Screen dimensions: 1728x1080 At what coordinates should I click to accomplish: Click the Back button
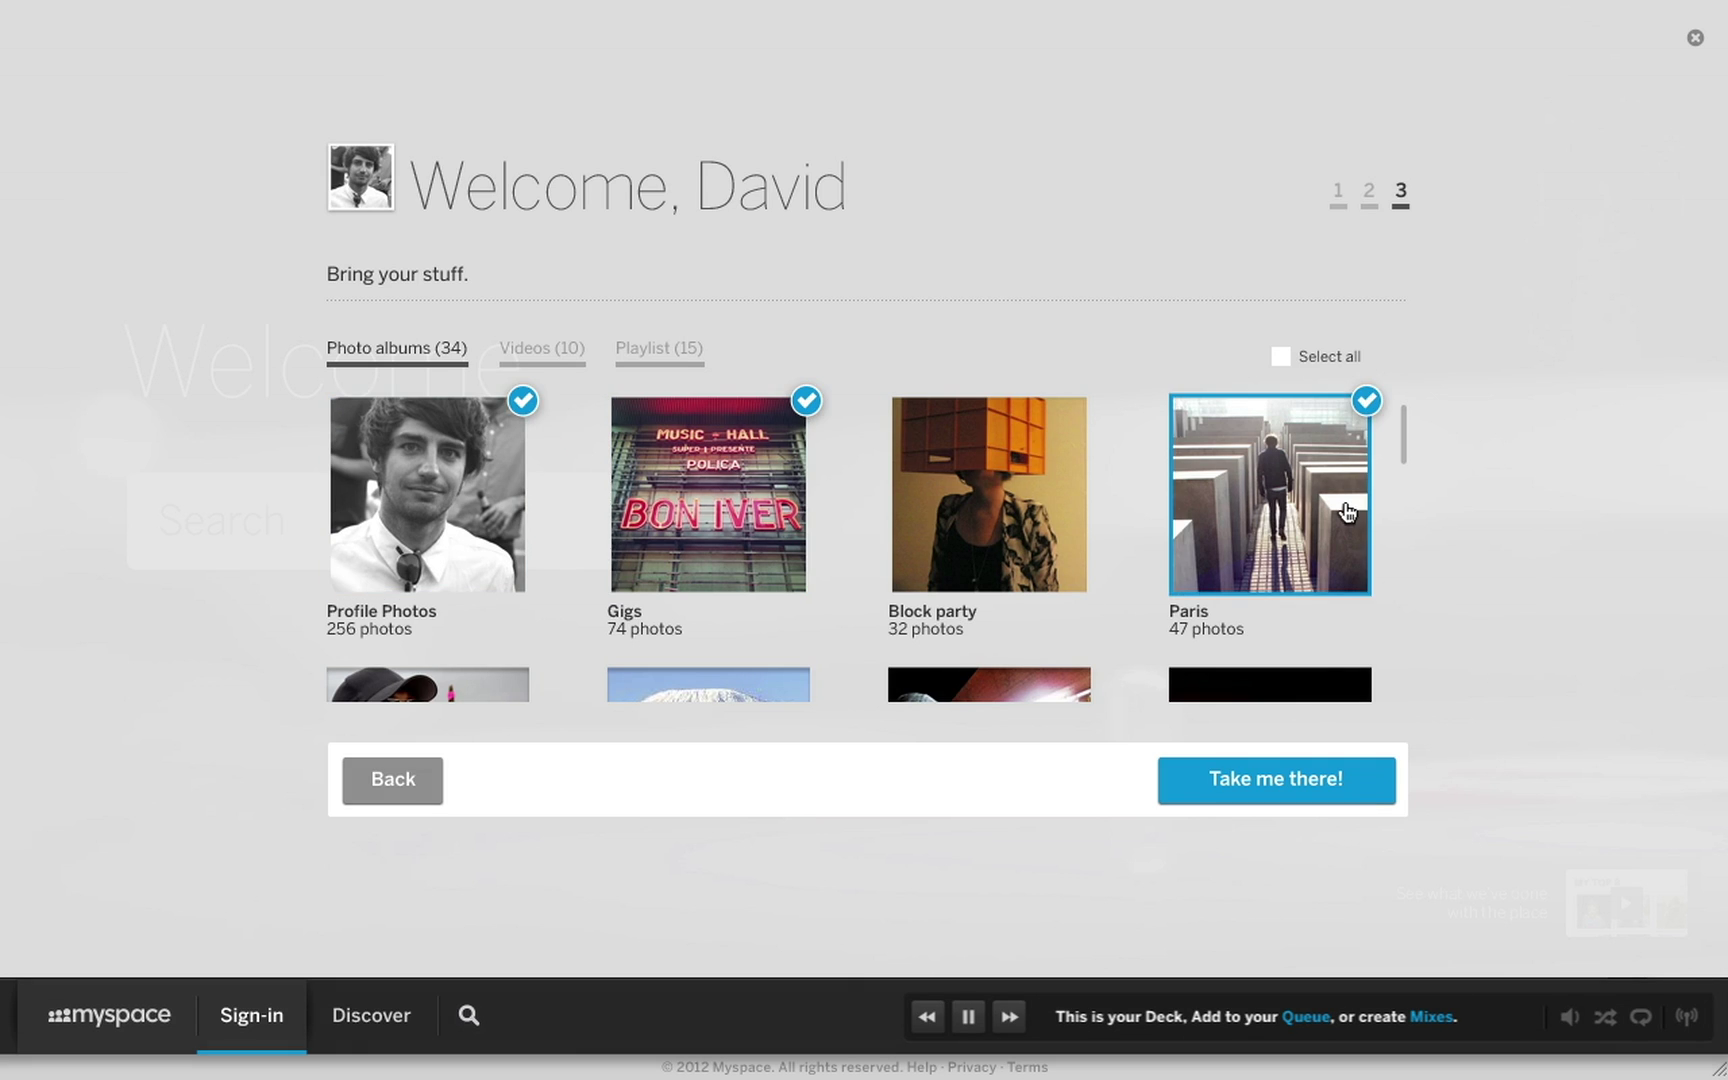click(x=393, y=780)
